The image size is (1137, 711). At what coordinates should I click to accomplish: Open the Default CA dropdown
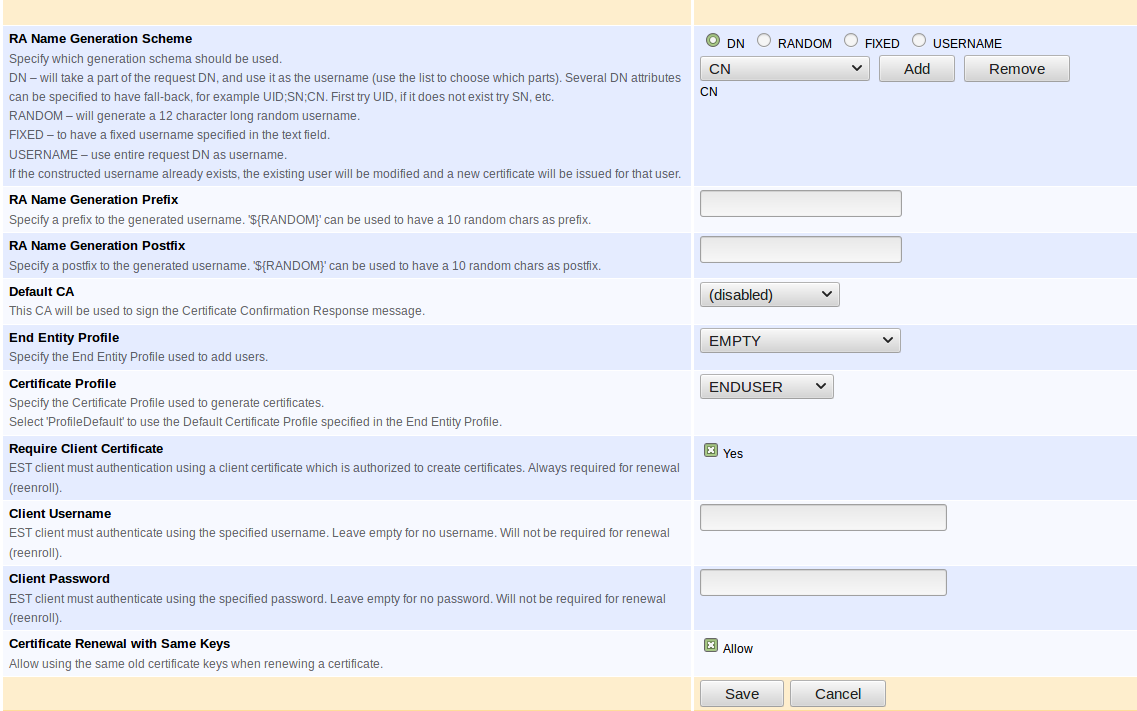pyautogui.click(x=769, y=294)
